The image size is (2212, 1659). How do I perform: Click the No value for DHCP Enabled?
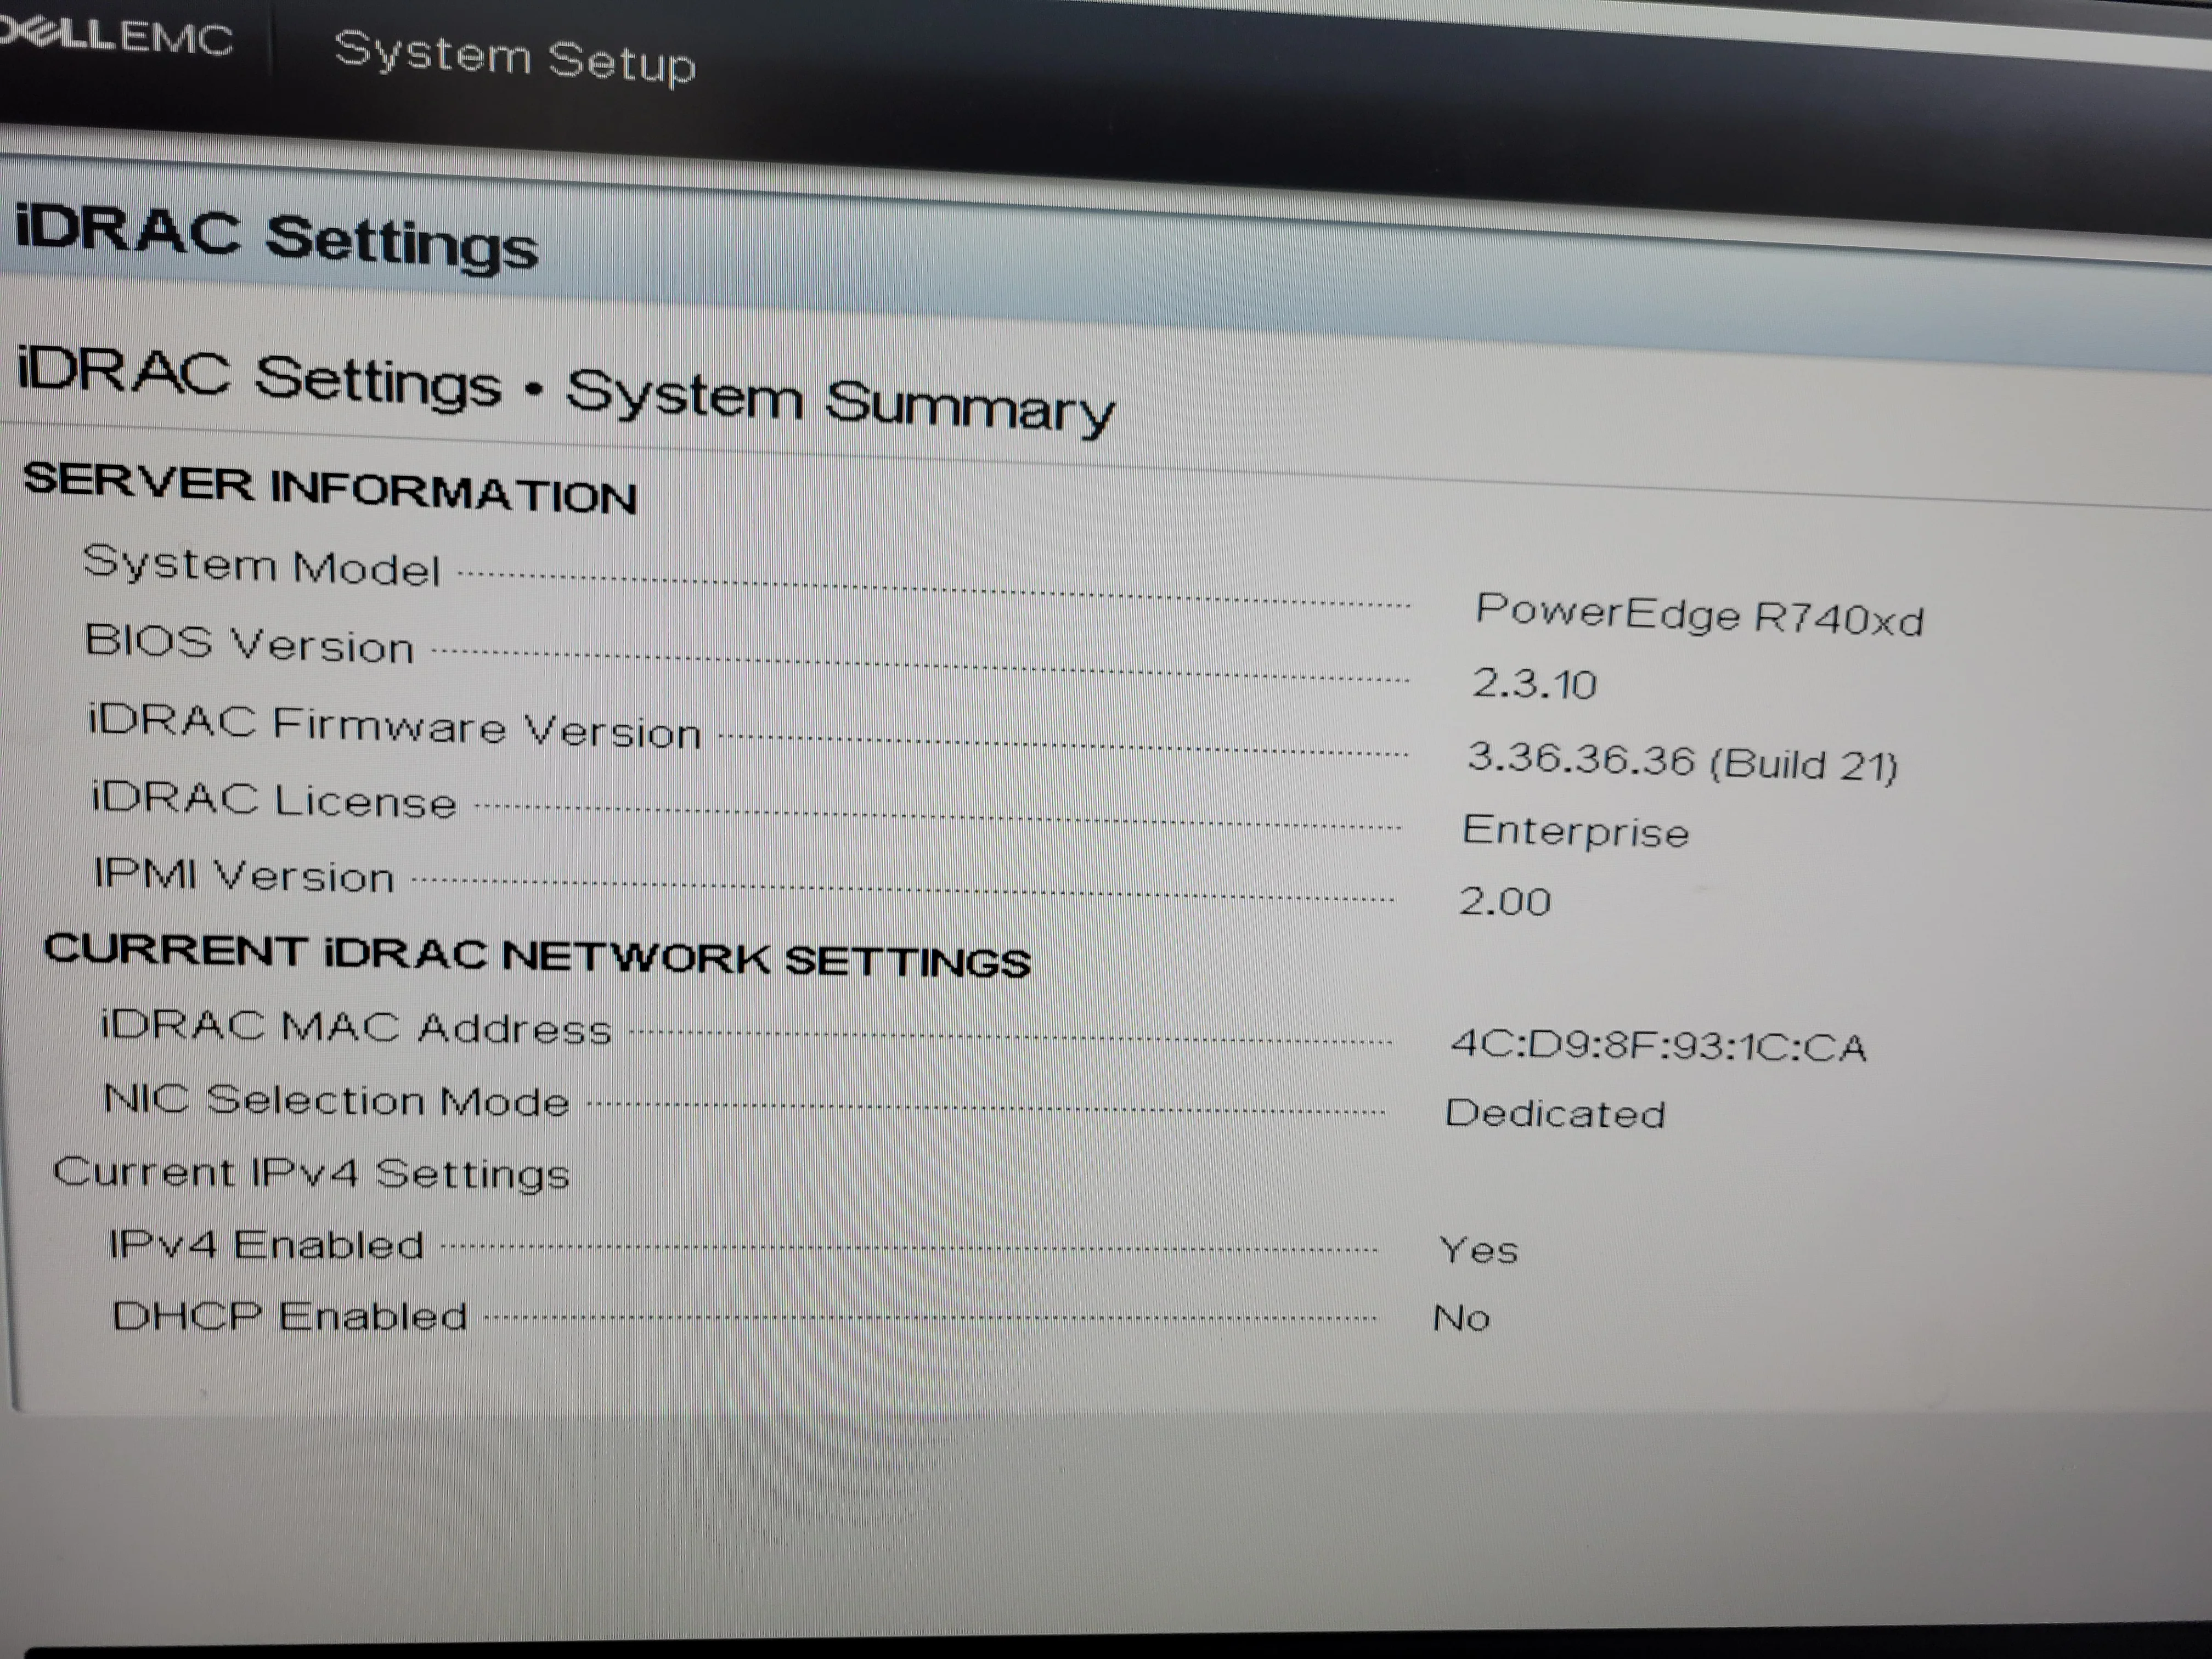coord(1461,1318)
